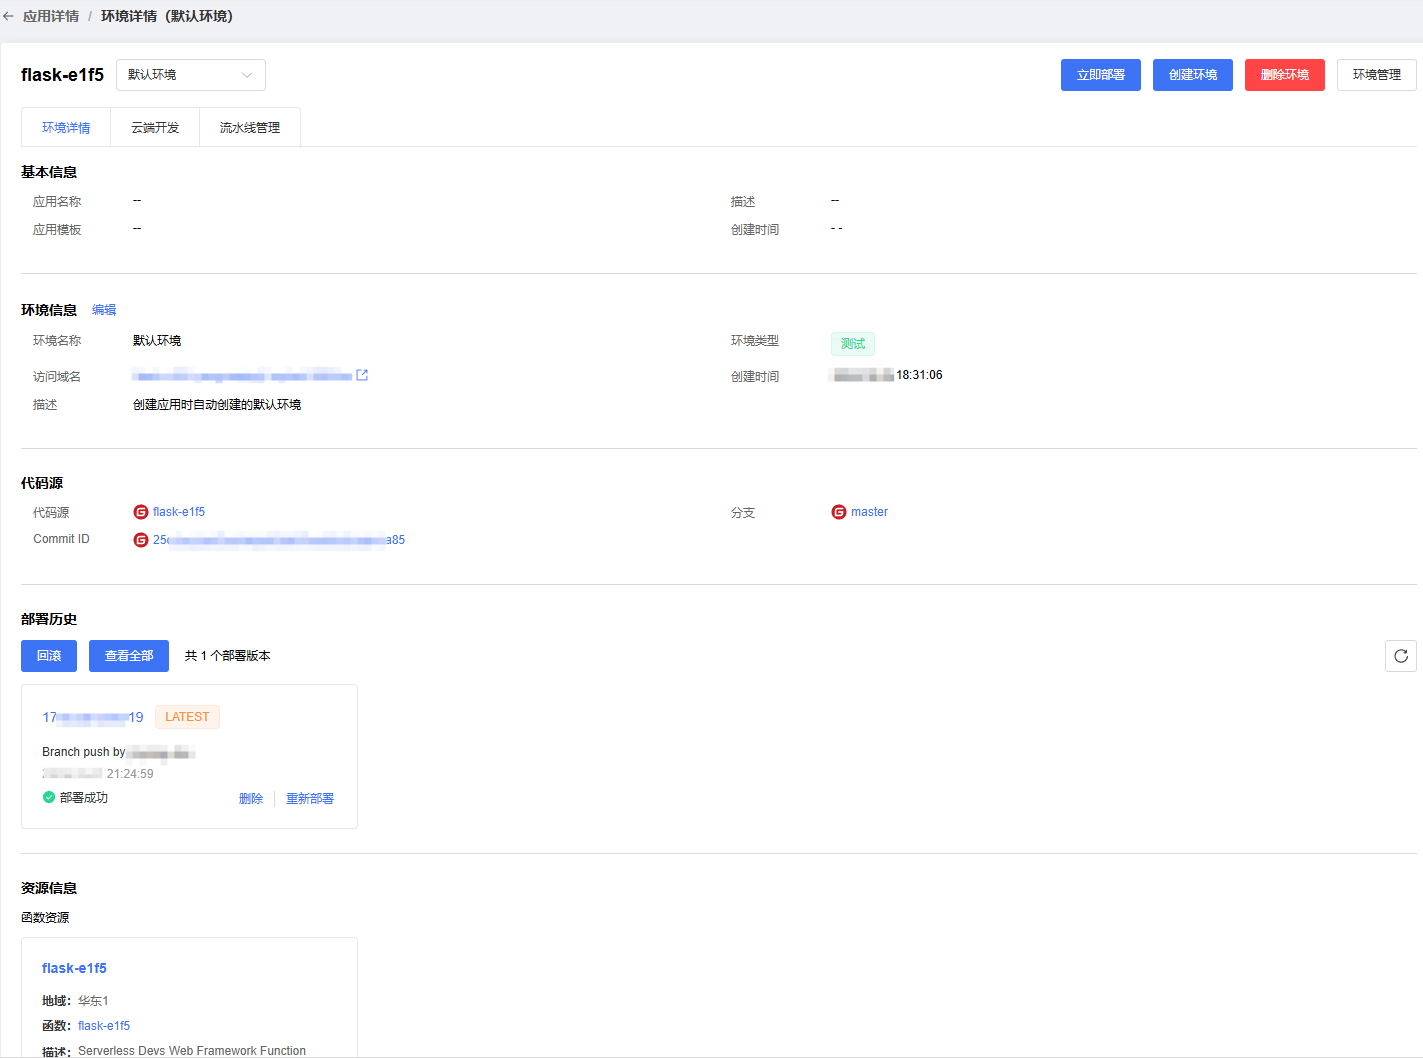This screenshot has height=1058, width=1423.
Task: Refresh deployment history with the reload icon
Action: click(1401, 656)
